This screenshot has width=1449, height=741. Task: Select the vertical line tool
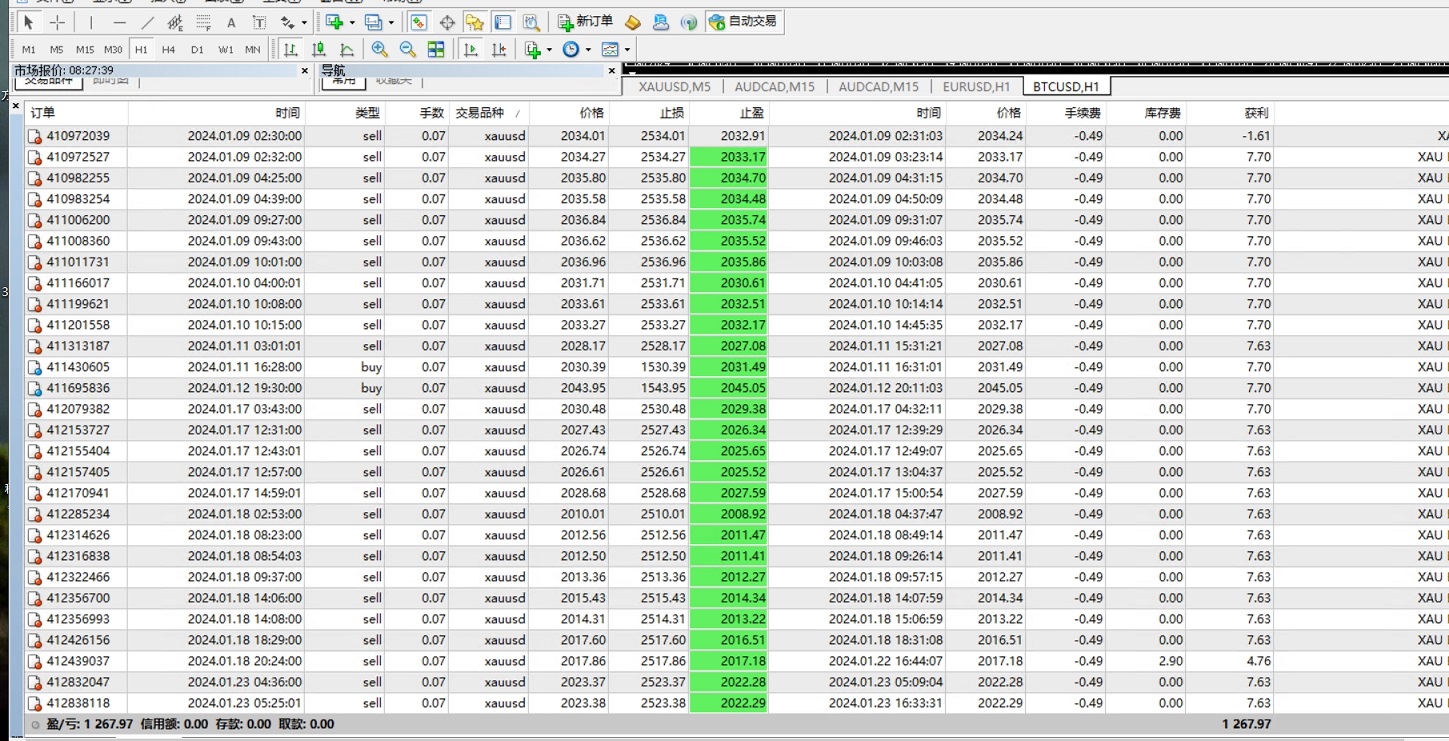(91, 22)
